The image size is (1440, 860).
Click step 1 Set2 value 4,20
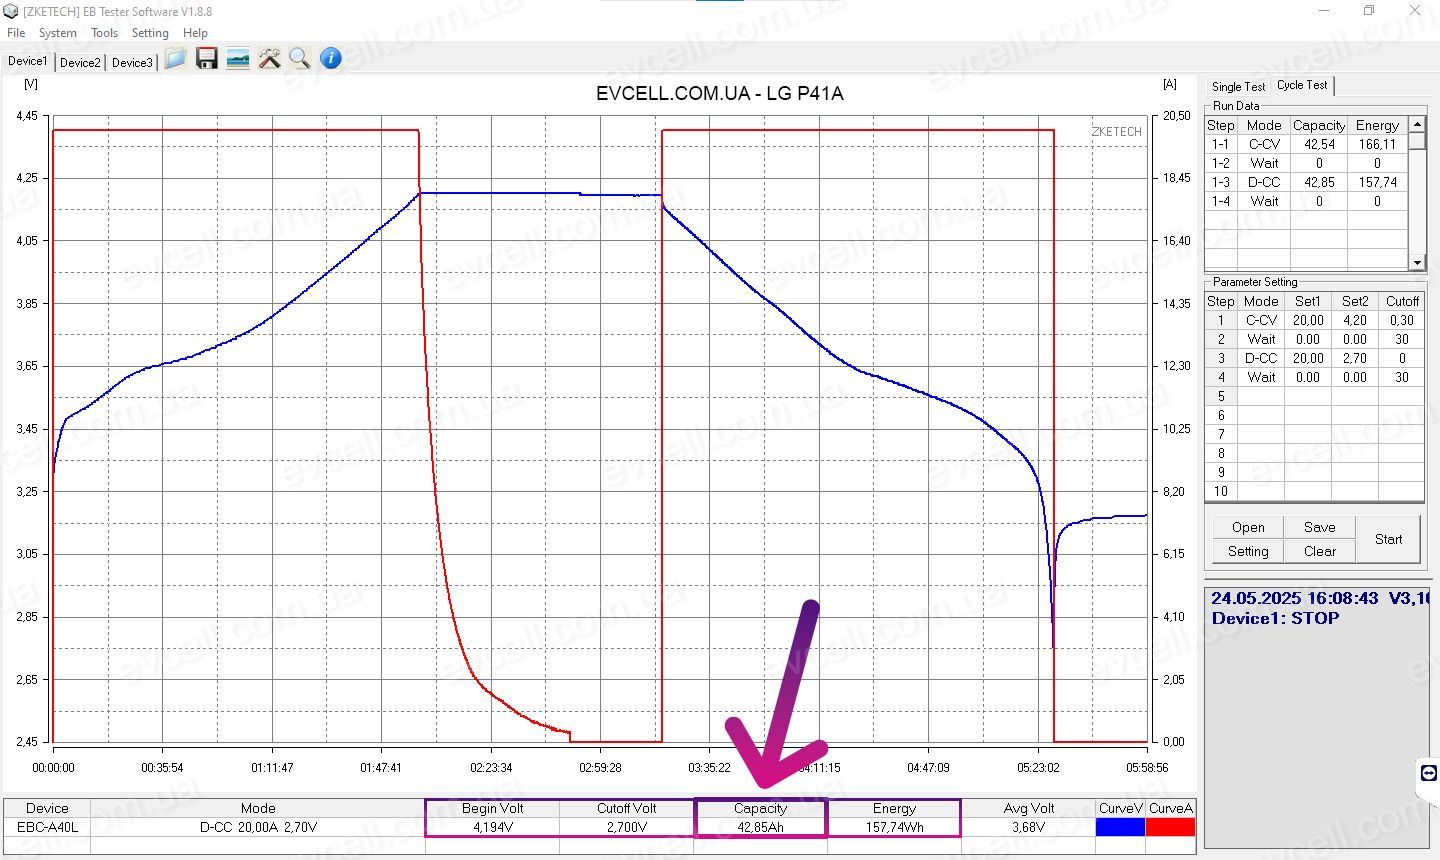click(1355, 320)
